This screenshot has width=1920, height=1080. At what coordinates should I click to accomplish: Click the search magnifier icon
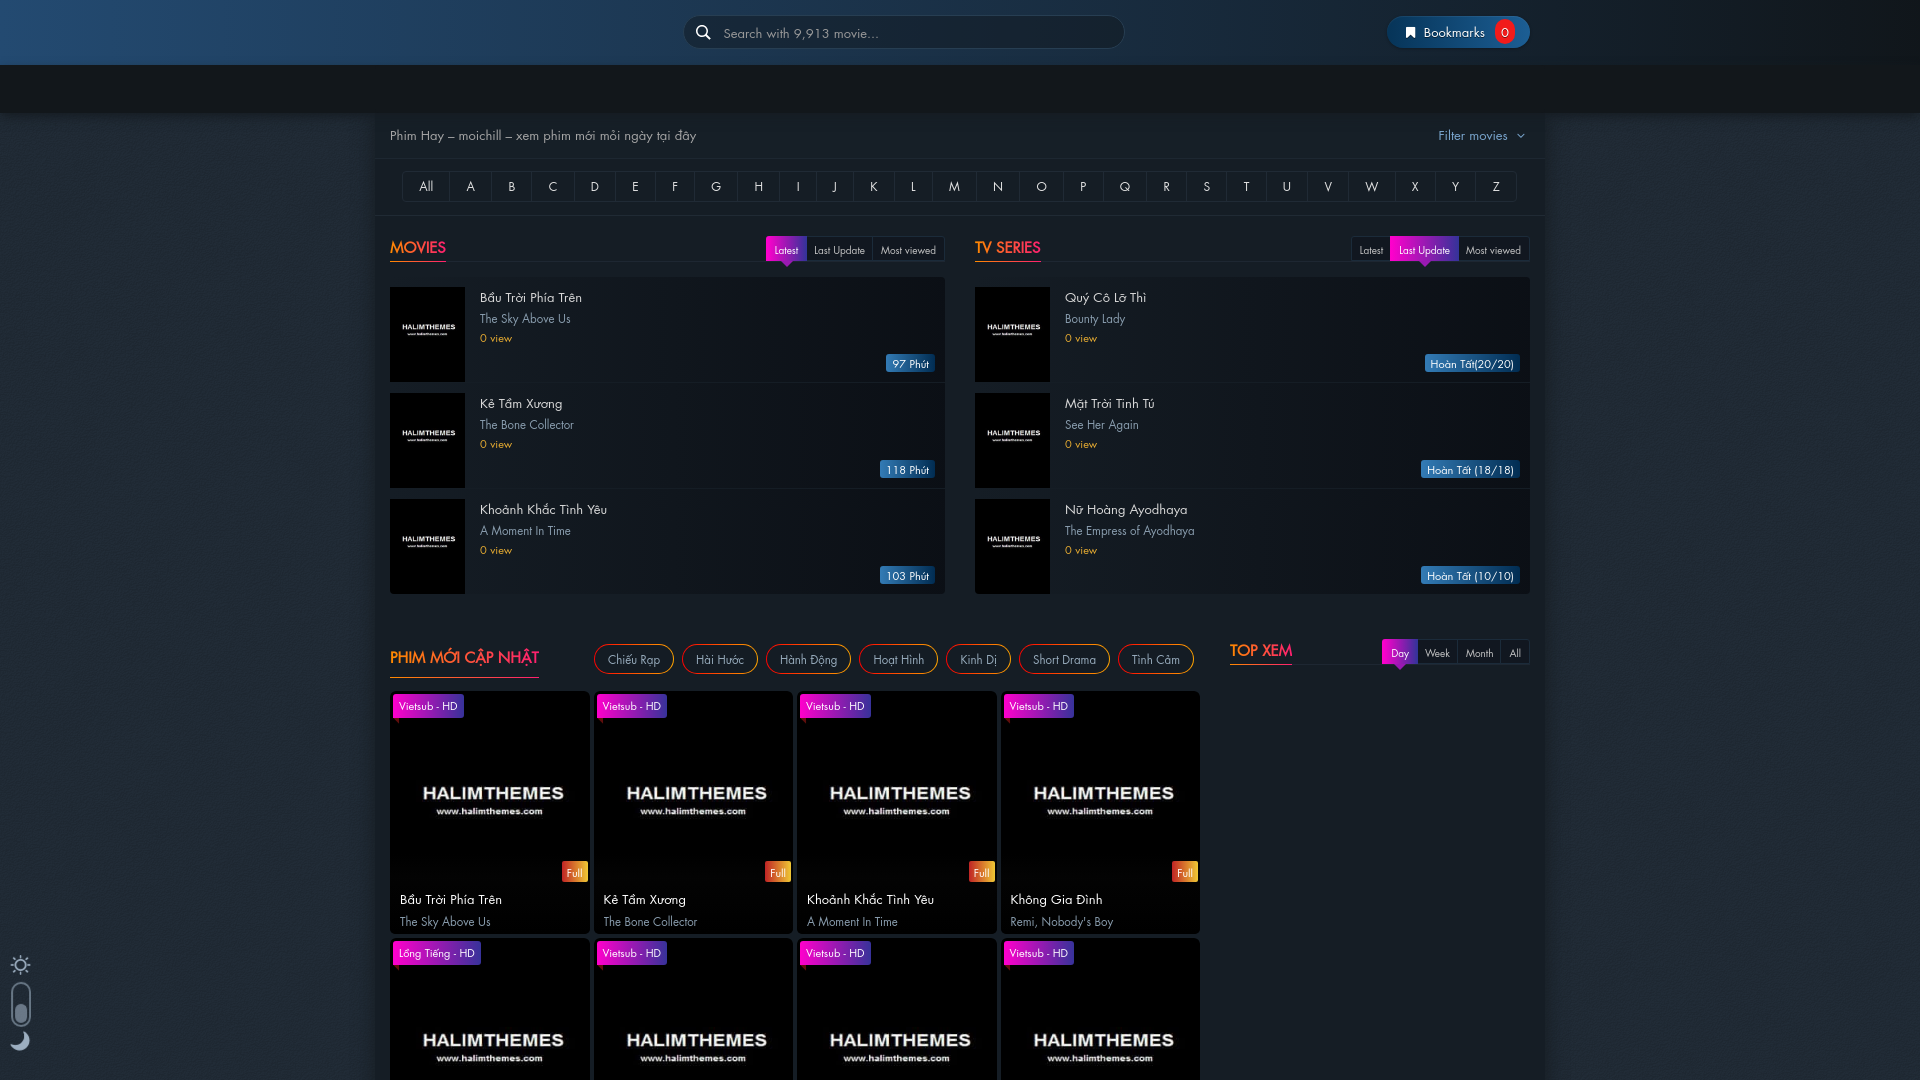[703, 33]
